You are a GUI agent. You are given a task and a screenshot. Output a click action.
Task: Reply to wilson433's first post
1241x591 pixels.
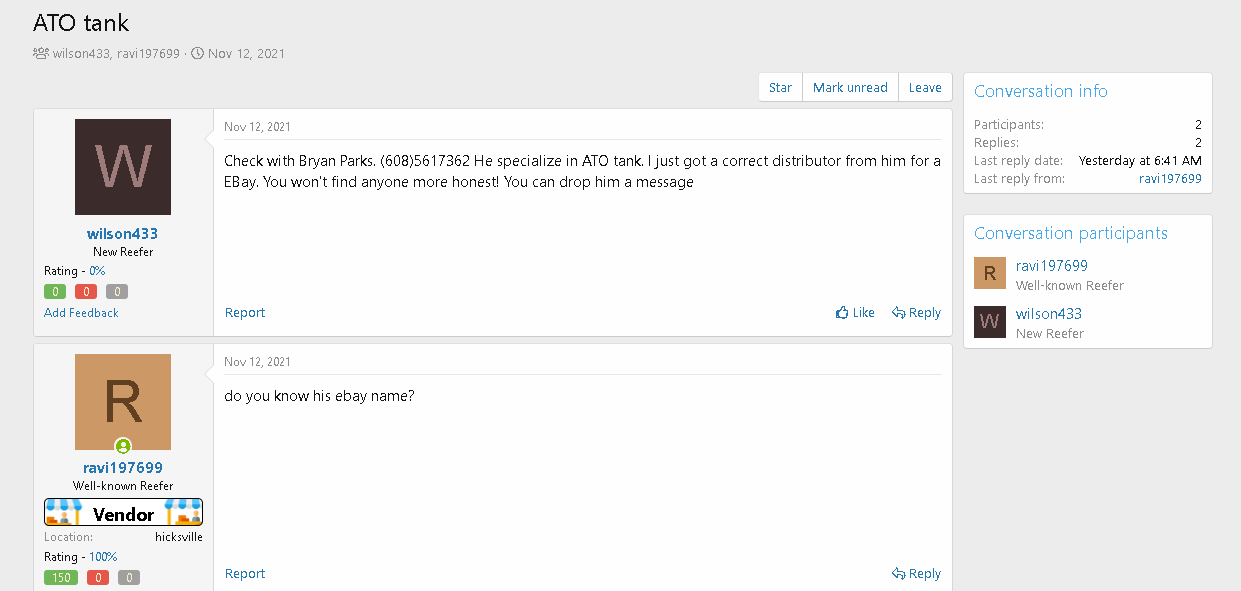pos(916,313)
